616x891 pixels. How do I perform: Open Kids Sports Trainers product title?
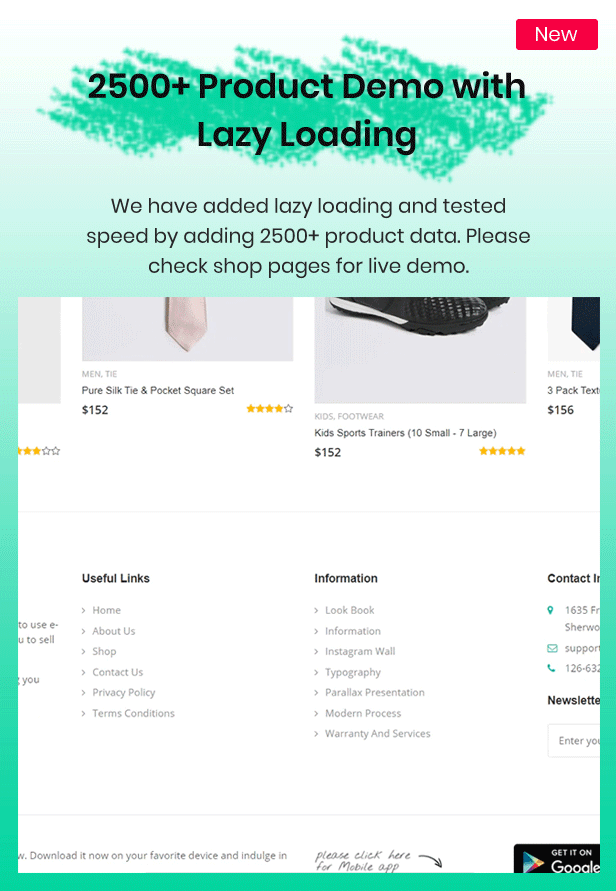pos(406,433)
